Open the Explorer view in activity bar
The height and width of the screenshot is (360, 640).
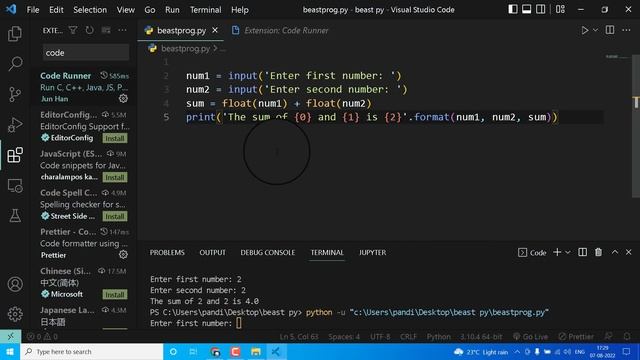(x=15, y=33)
